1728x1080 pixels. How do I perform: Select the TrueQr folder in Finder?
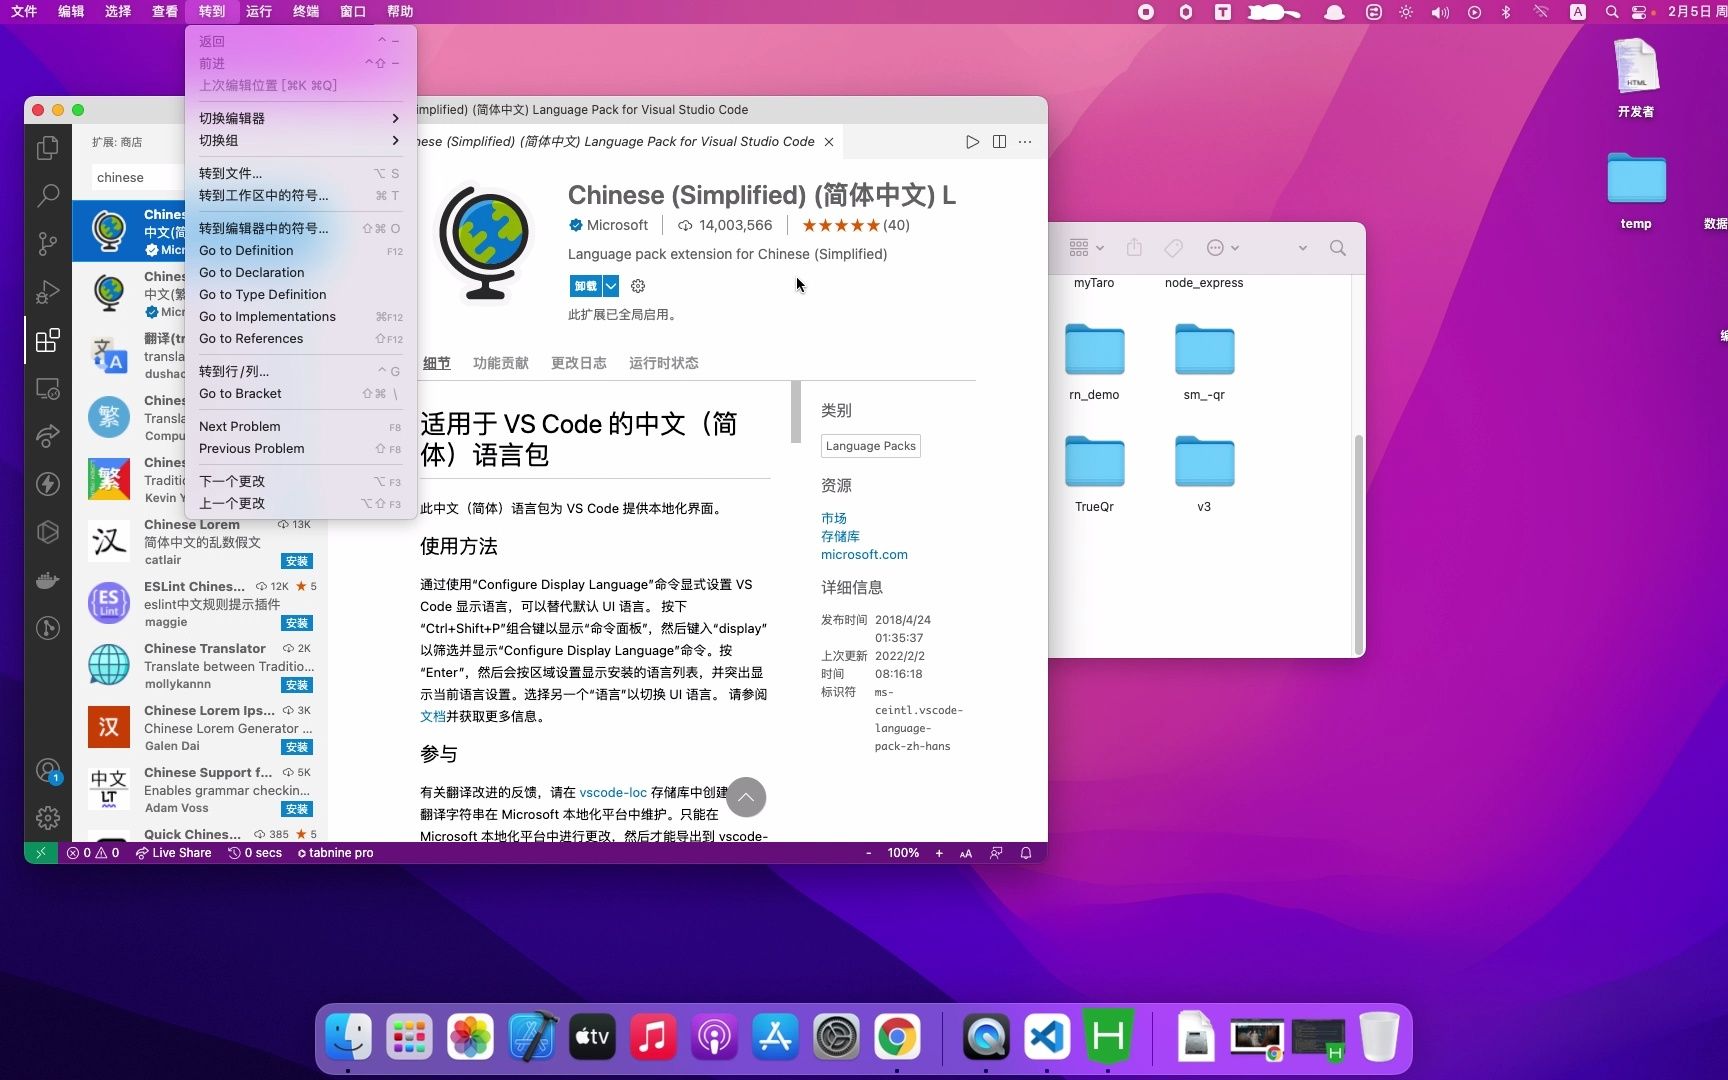point(1094,474)
